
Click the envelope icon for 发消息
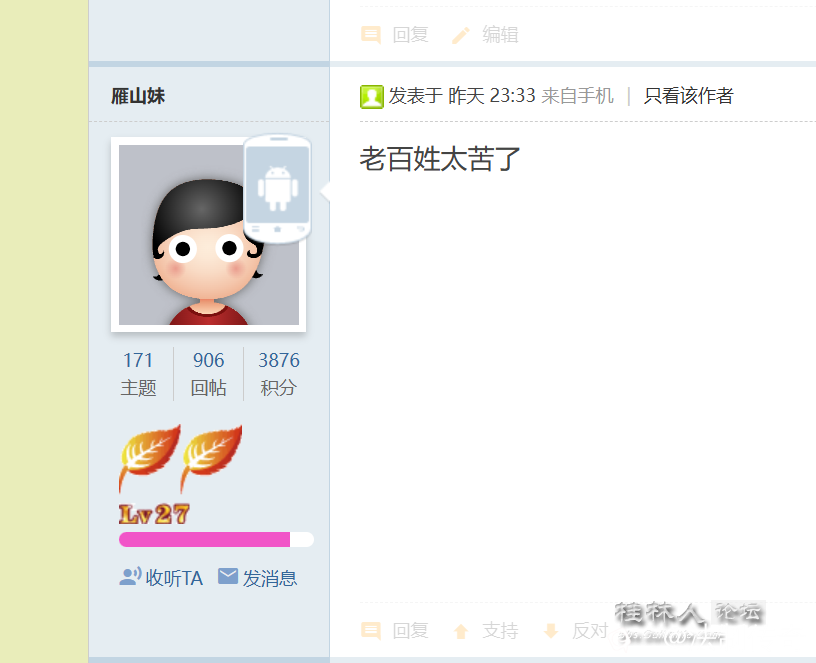click(228, 577)
